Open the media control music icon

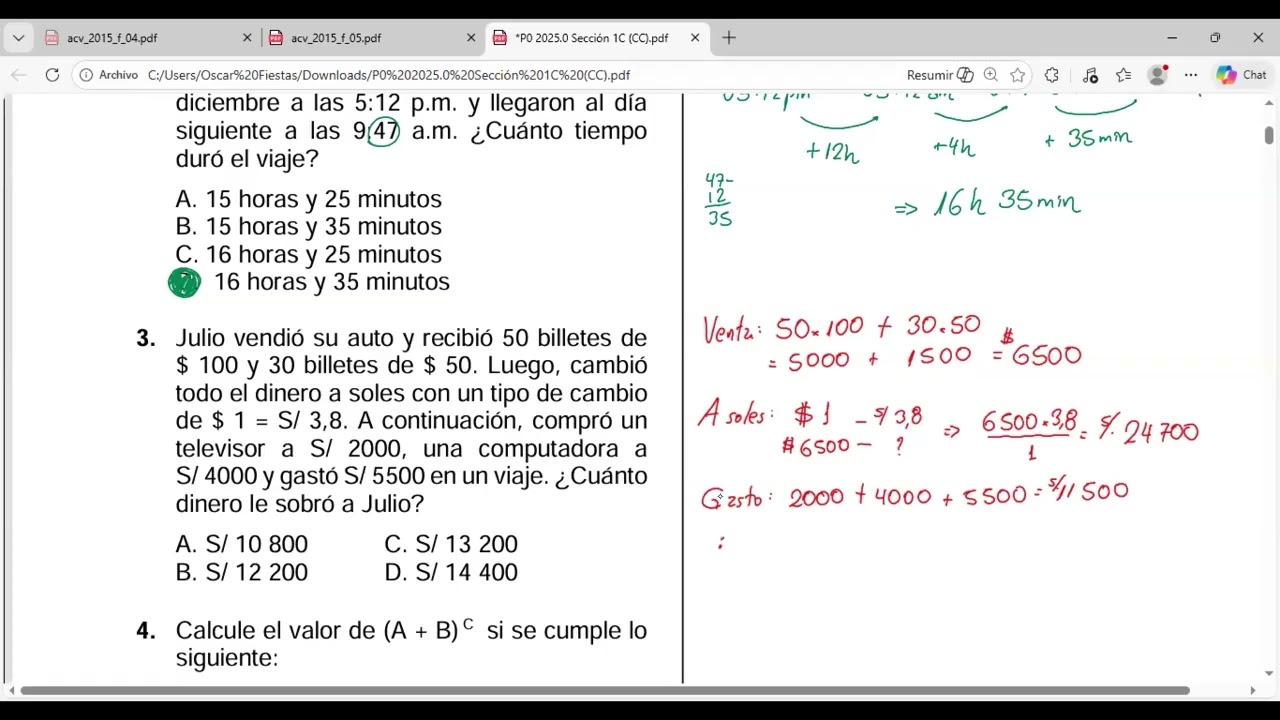click(x=1090, y=75)
